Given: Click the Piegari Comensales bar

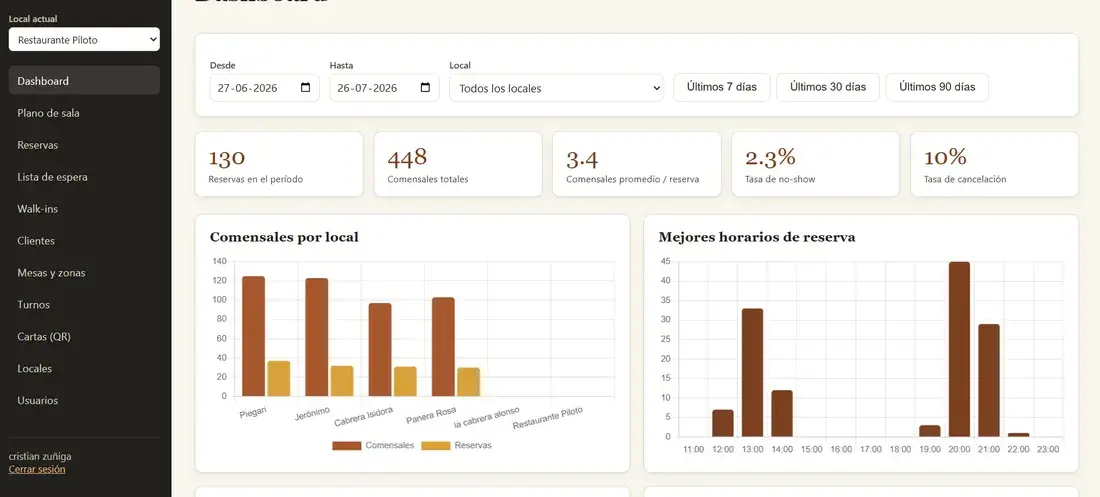Looking at the screenshot, I should (253, 336).
